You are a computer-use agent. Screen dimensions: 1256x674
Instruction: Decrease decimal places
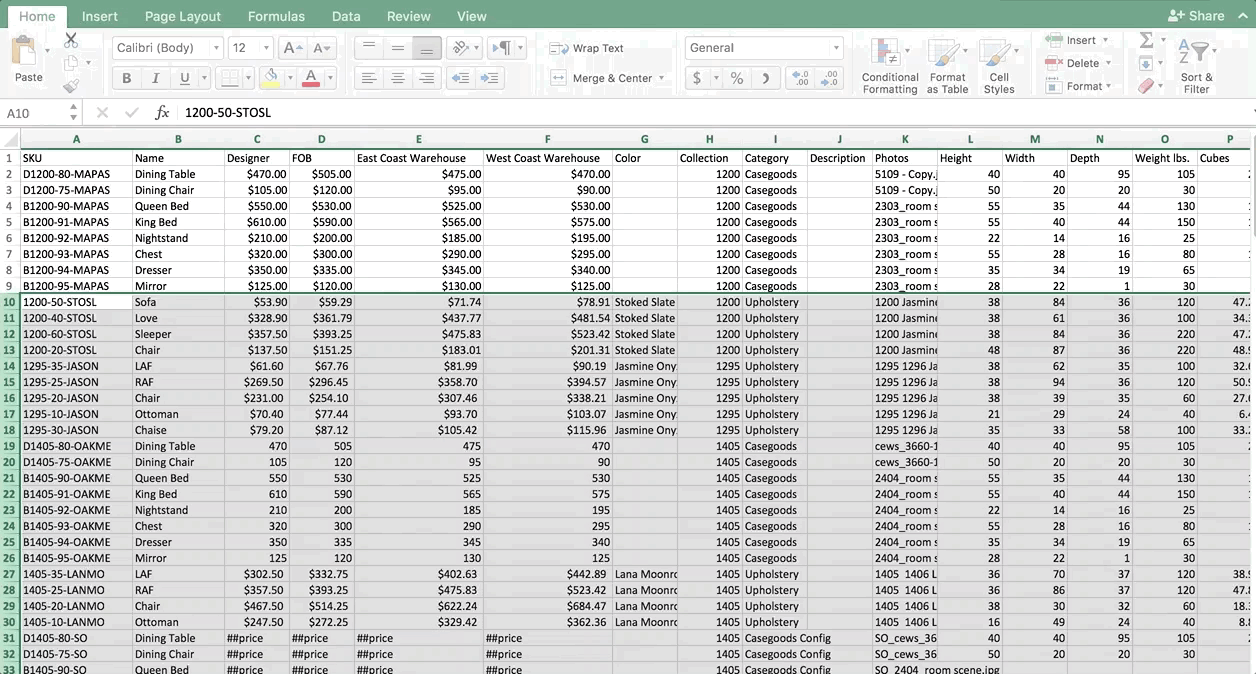coord(829,78)
